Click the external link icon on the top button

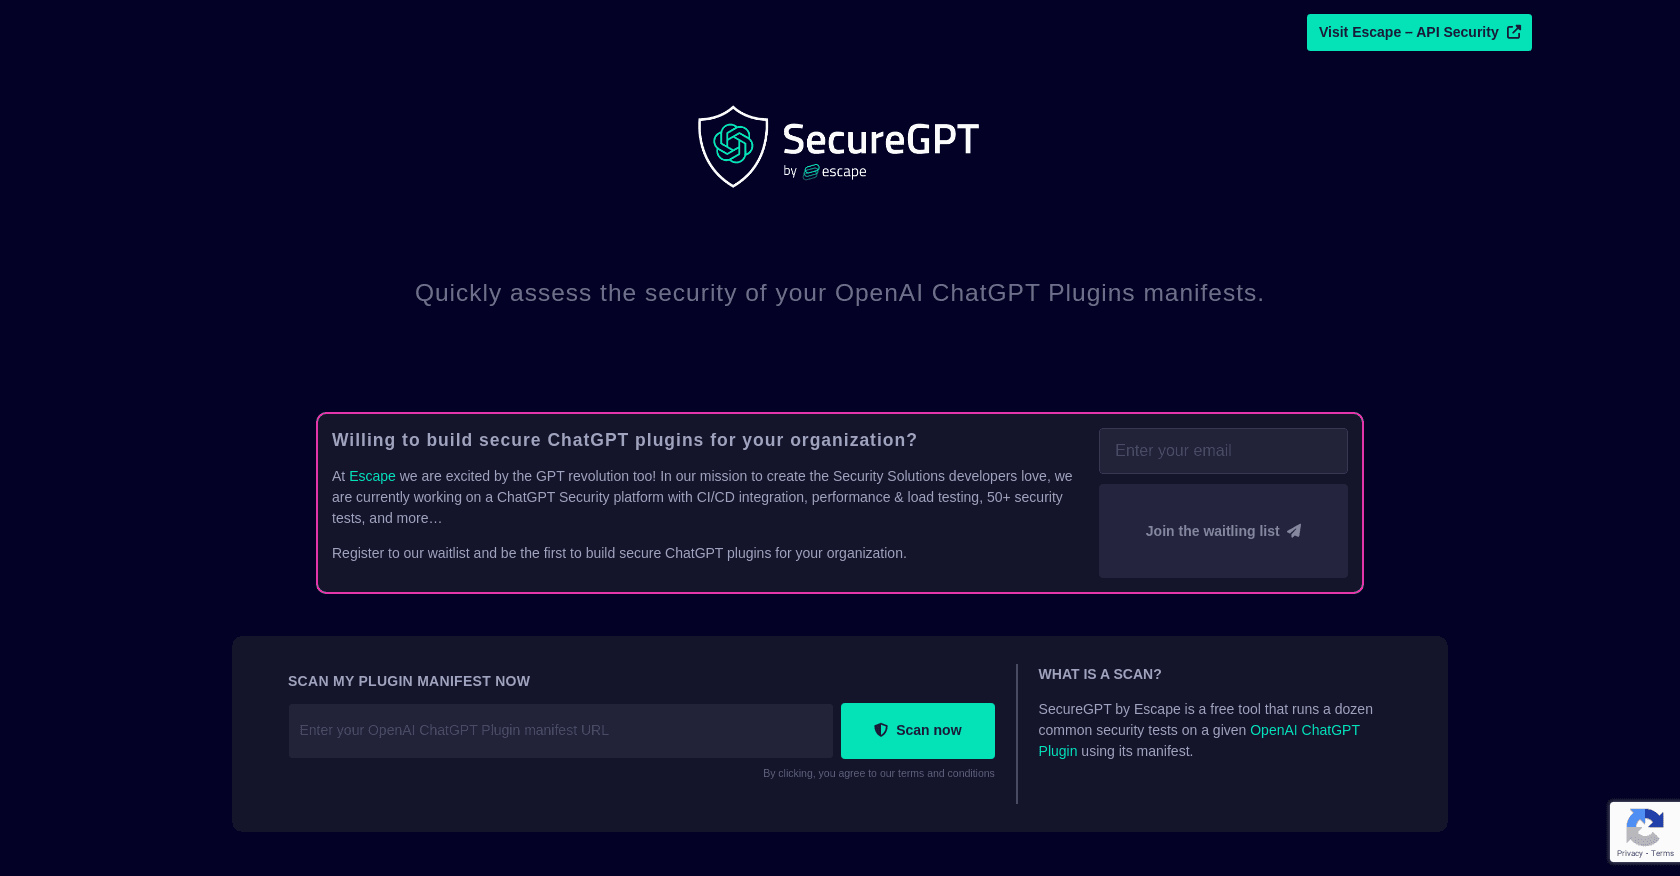pyautogui.click(x=1513, y=32)
